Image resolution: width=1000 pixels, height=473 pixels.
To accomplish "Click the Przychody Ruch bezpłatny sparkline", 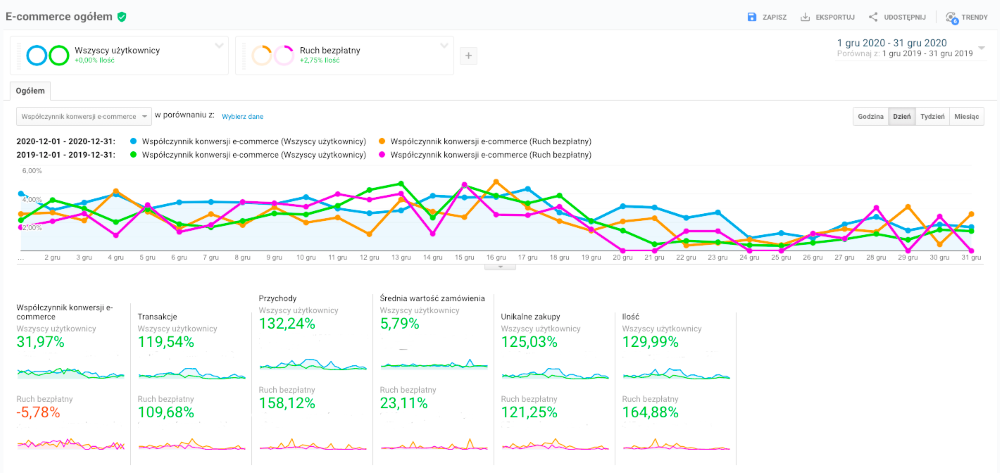I will 312,444.
